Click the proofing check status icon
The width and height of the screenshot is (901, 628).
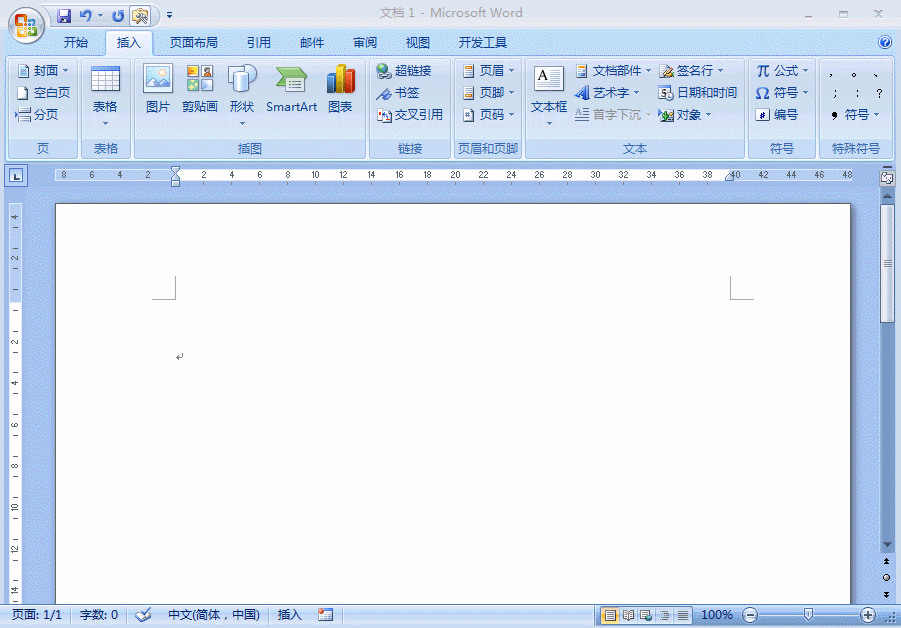click(x=143, y=615)
